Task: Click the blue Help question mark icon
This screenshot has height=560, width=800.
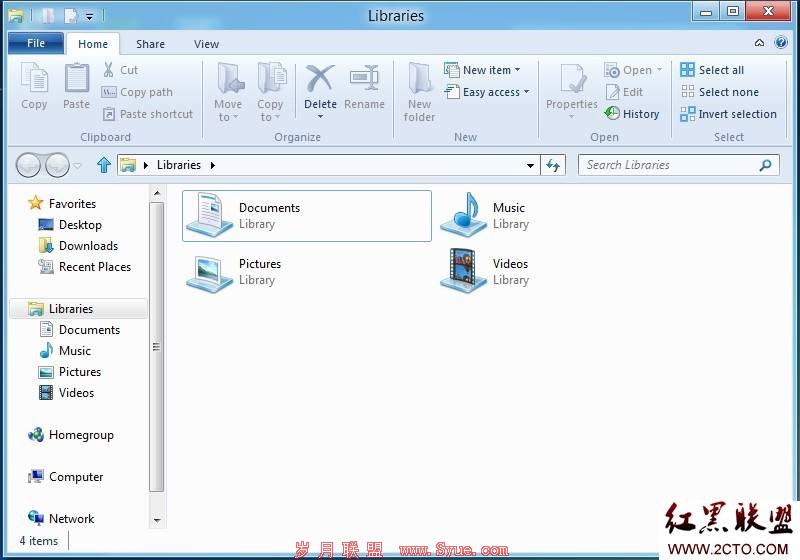Action: (781, 42)
